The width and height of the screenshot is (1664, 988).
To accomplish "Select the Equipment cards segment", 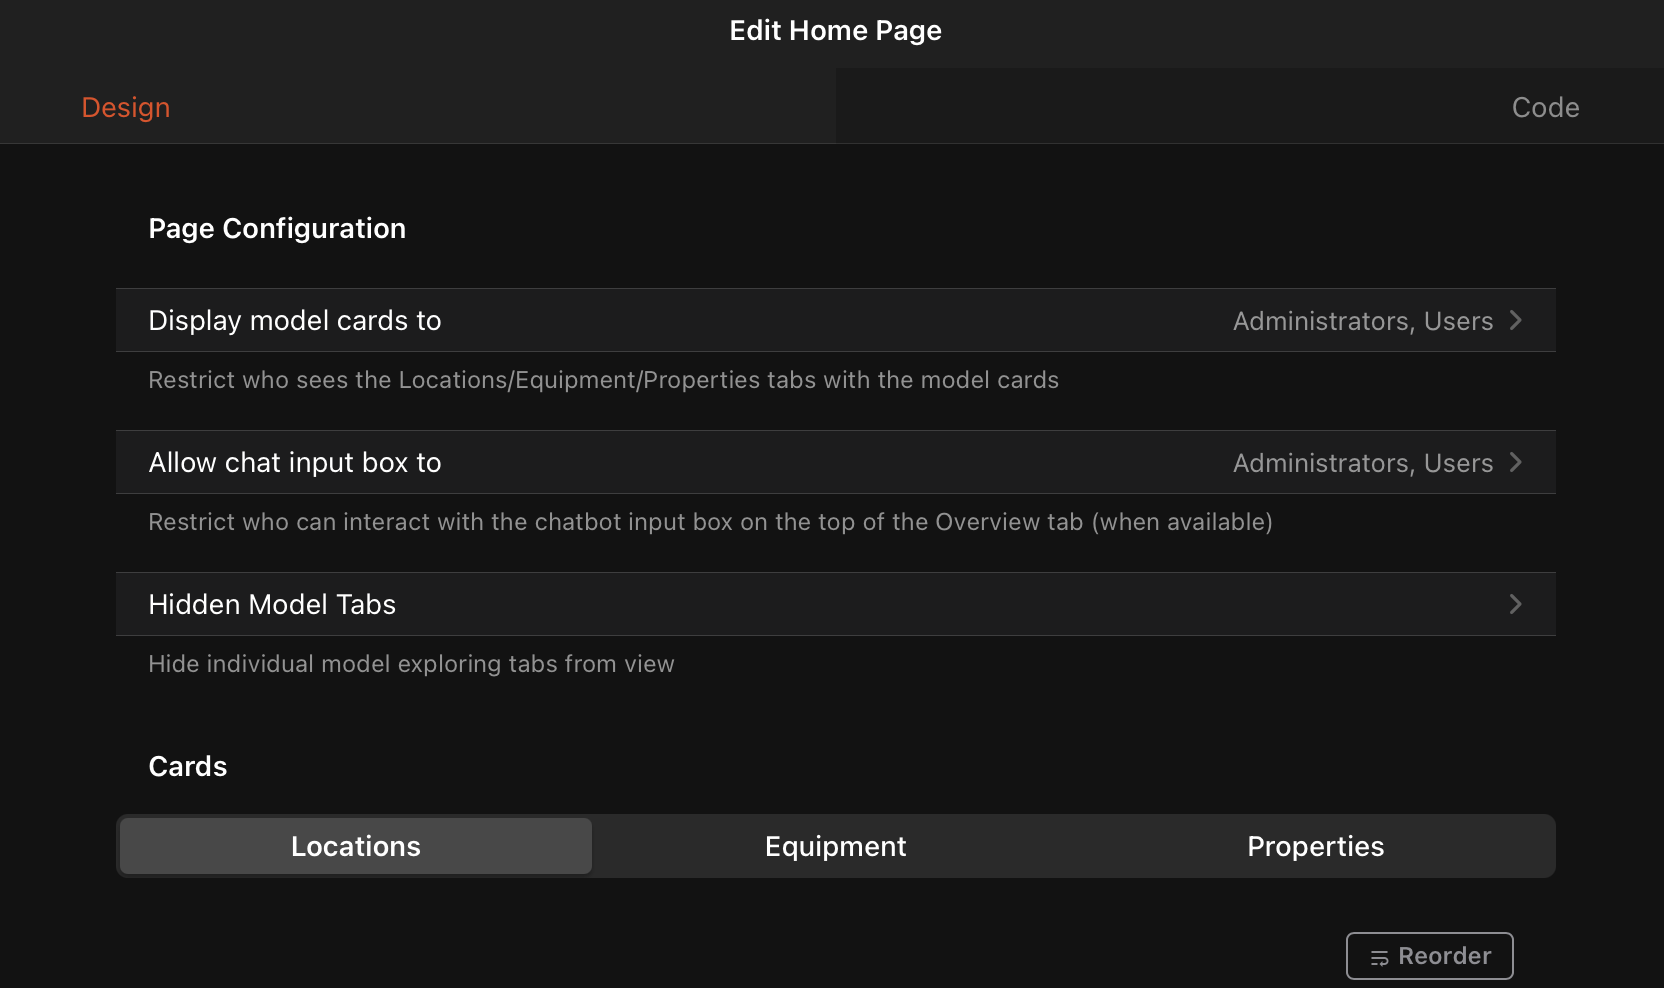I will 835,846.
